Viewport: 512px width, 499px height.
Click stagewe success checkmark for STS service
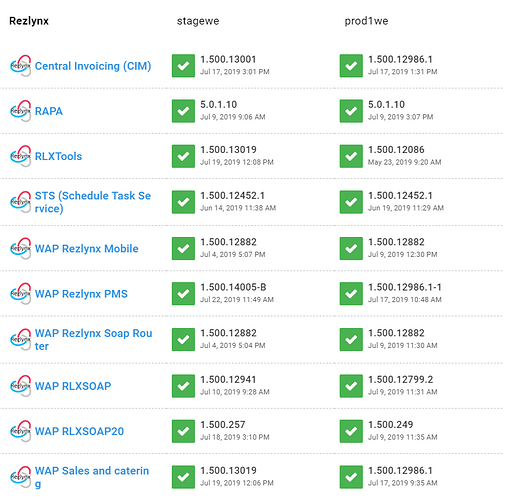coord(183,202)
